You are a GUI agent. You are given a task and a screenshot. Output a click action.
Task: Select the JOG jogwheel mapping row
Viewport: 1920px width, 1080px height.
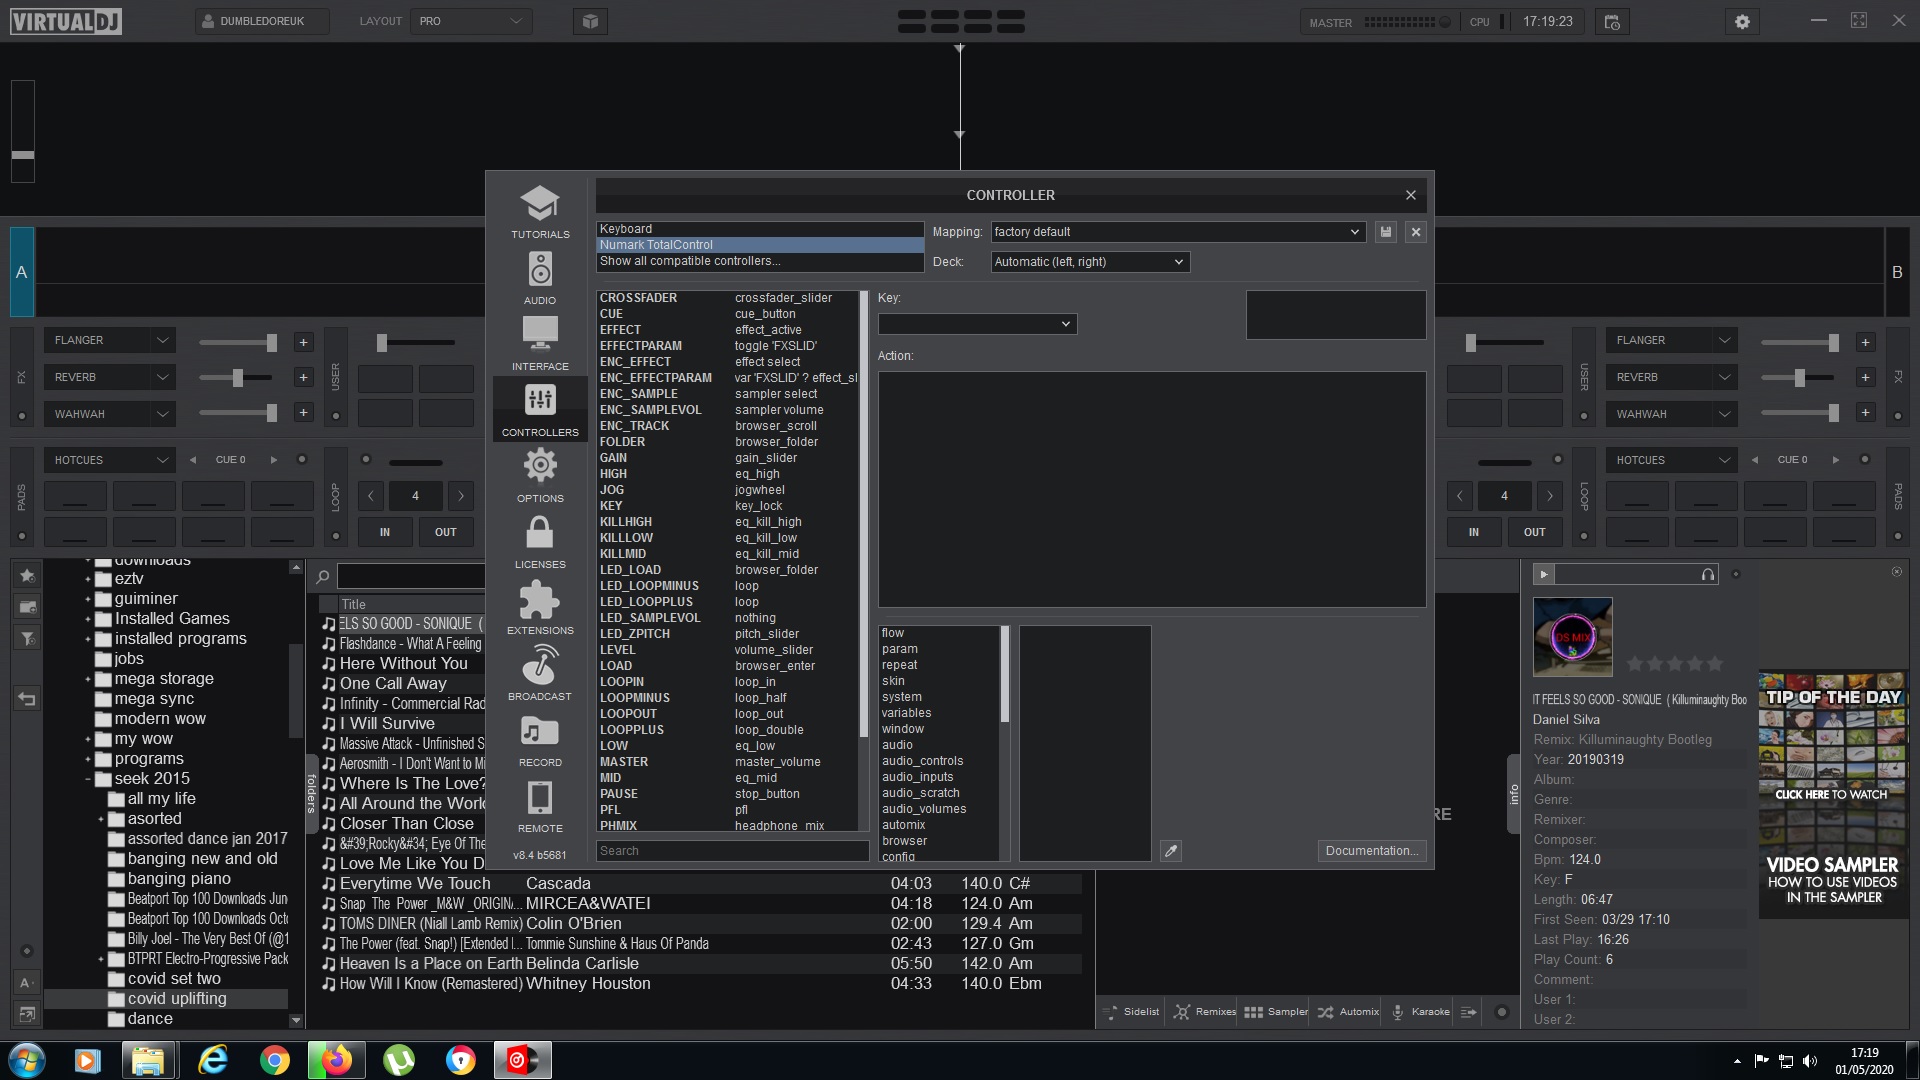tap(728, 490)
